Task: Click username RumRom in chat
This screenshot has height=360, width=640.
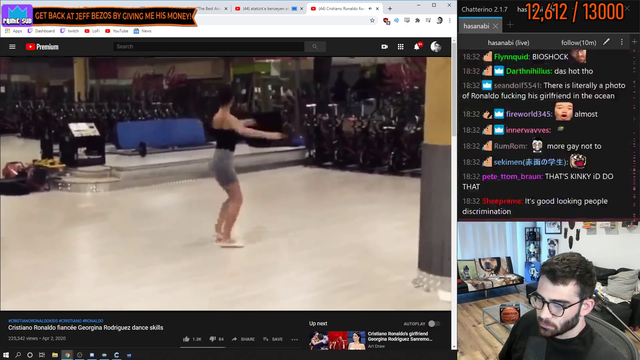Action: (510, 146)
